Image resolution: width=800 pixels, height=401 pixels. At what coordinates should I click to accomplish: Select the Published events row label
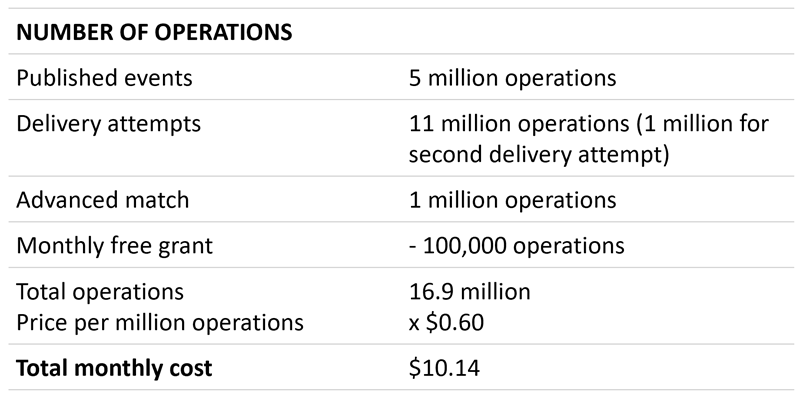click(x=104, y=76)
